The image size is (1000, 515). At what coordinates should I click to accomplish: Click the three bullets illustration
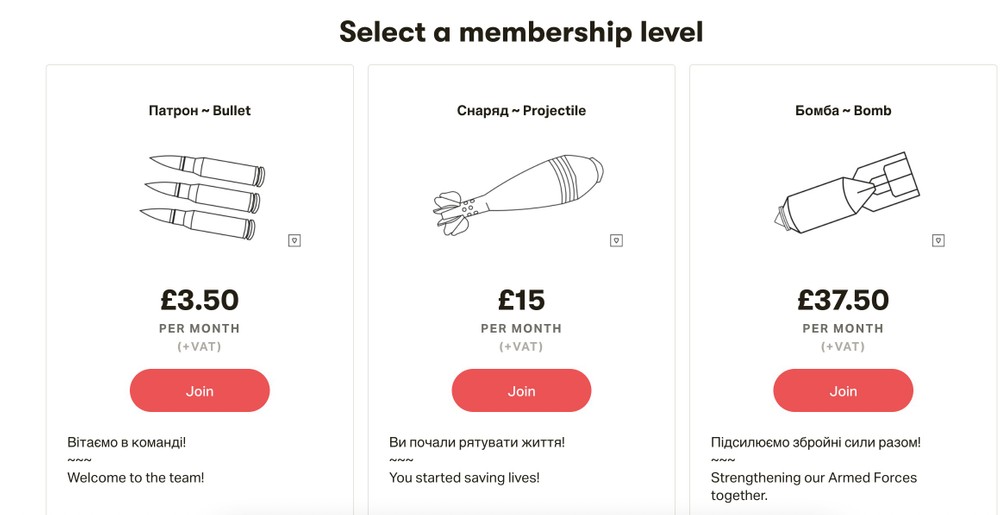pyautogui.click(x=201, y=195)
